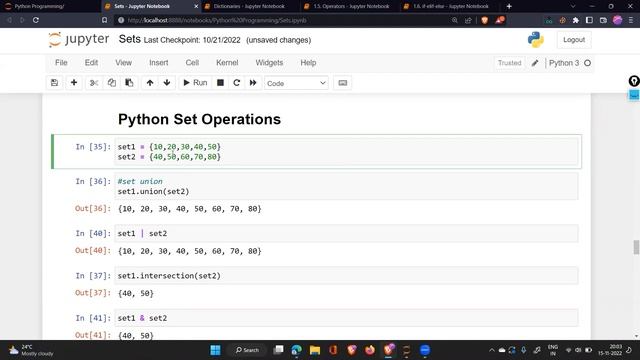Viewport: 640px width, 360px height.
Task: Open File Explorer from taskbar
Action: [315, 350]
